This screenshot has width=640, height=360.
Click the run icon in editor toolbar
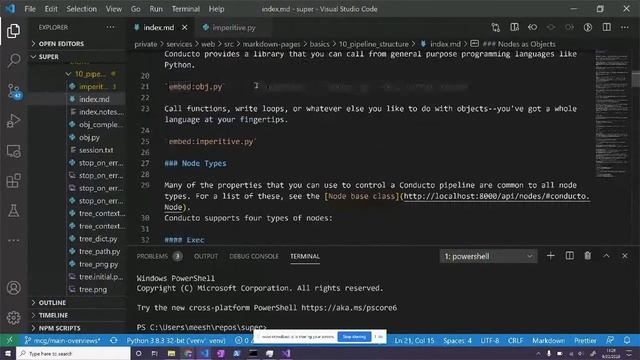click(588, 27)
